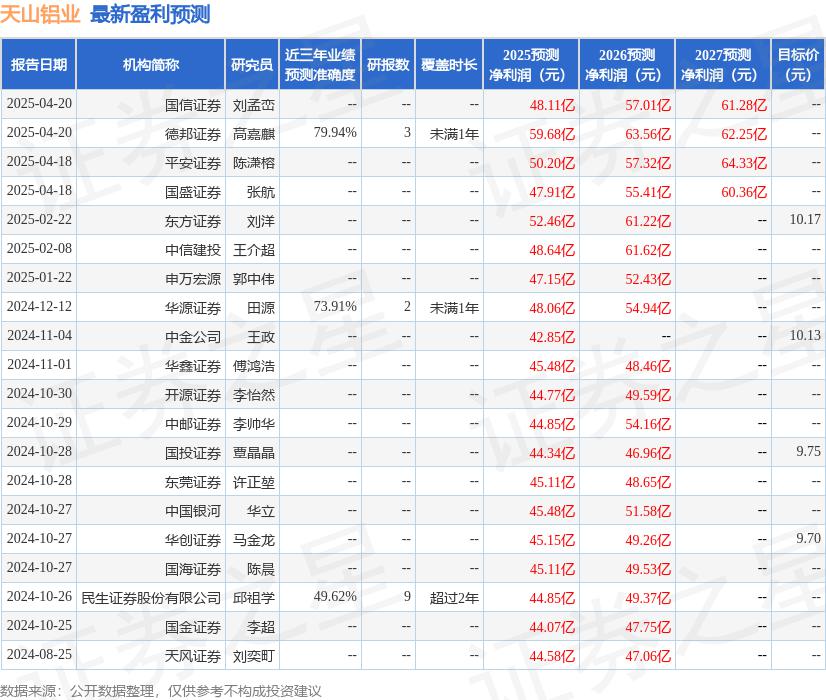Click the 2026预测净利润 column header
This screenshot has width=826, height=700.
[x=627, y=64]
